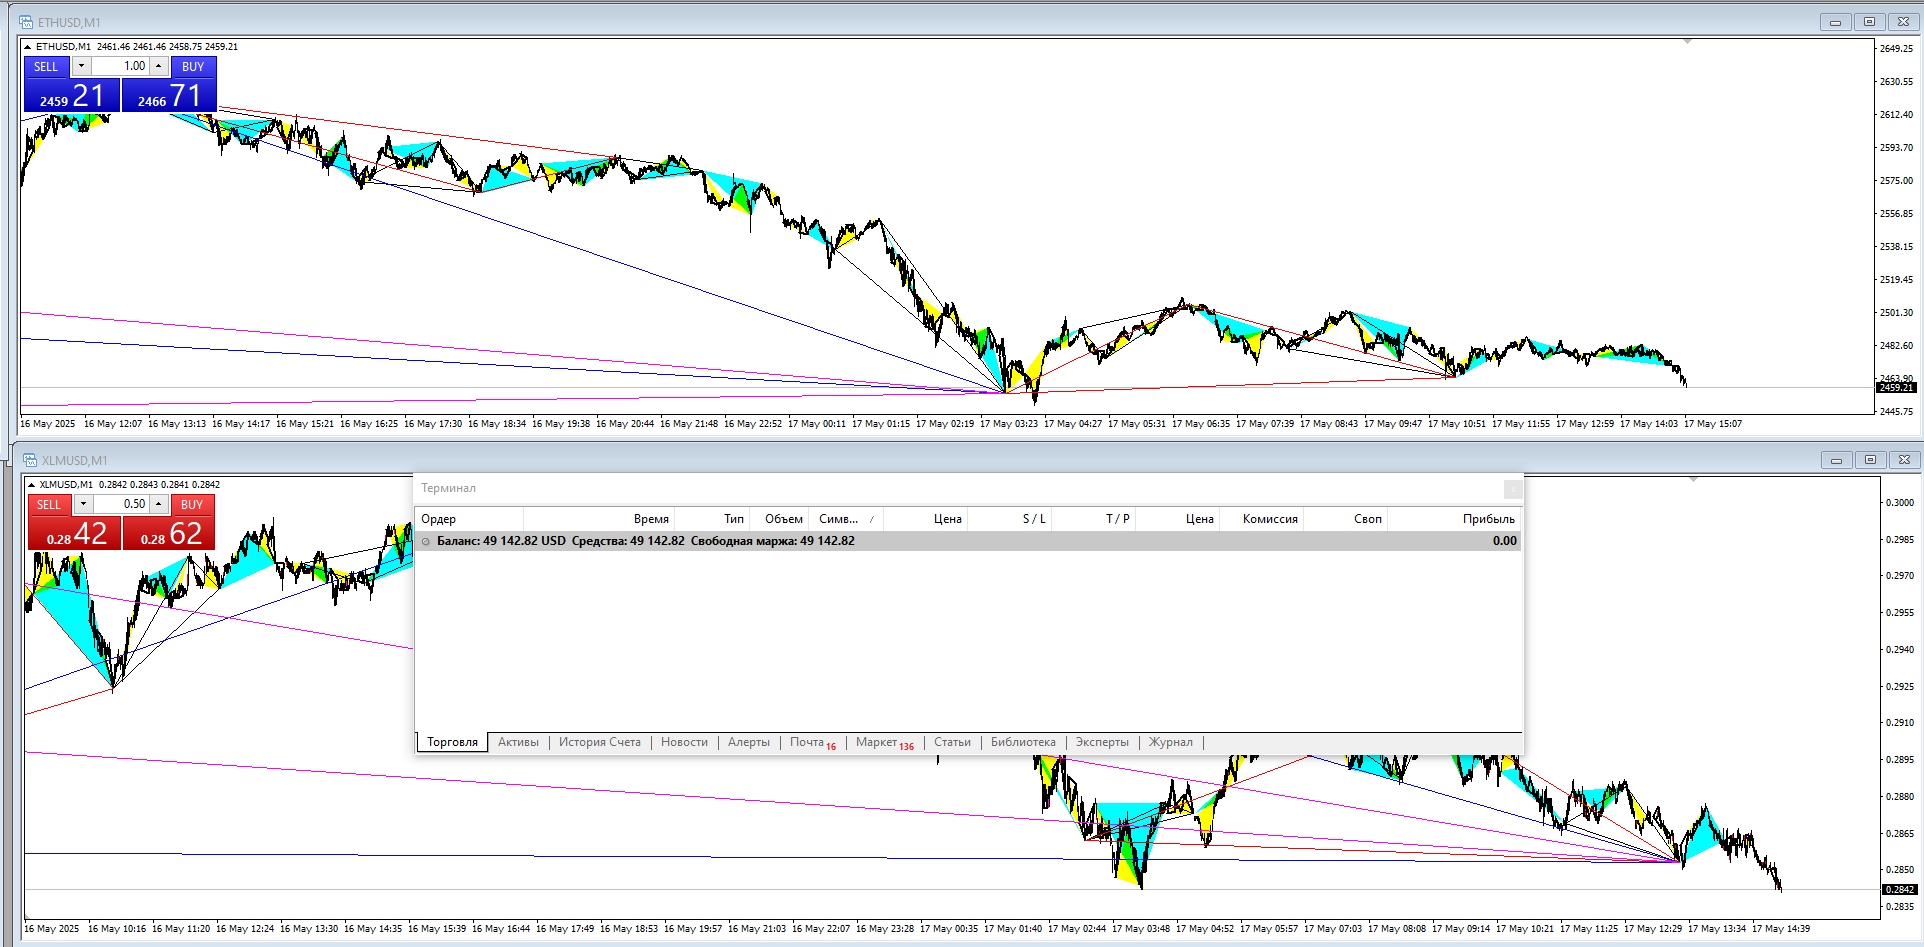The width and height of the screenshot is (1924, 947).
Task: Sort by the Прибыль column header
Action: tap(1455, 519)
